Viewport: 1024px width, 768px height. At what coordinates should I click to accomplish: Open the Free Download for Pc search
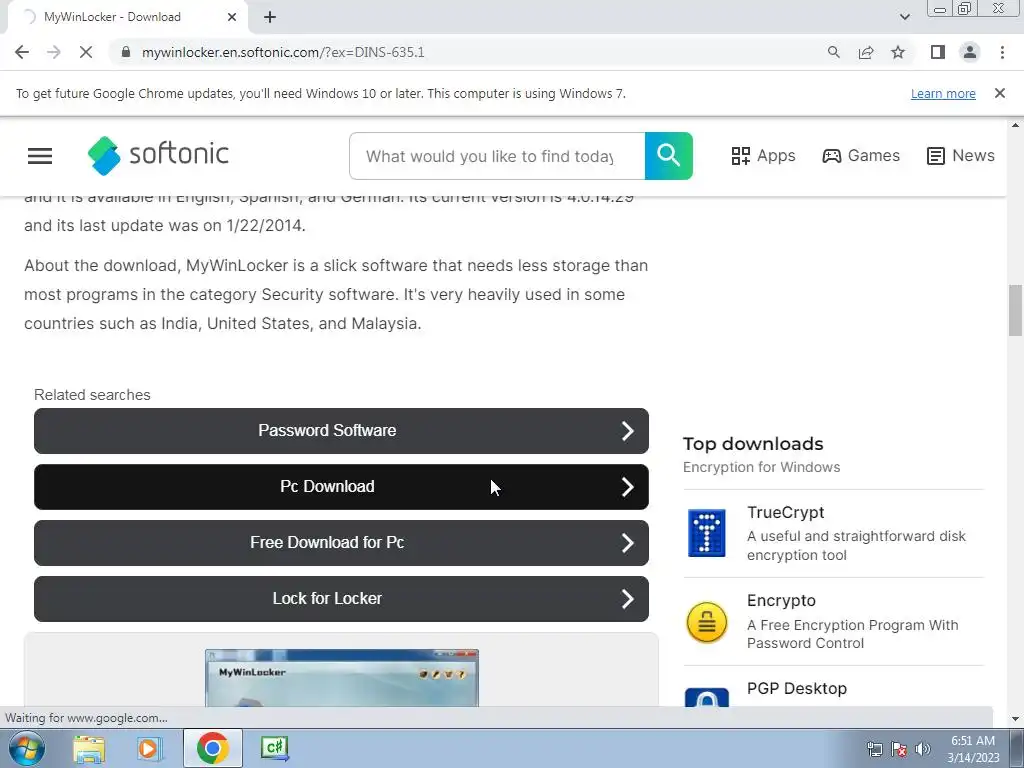click(341, 543)
